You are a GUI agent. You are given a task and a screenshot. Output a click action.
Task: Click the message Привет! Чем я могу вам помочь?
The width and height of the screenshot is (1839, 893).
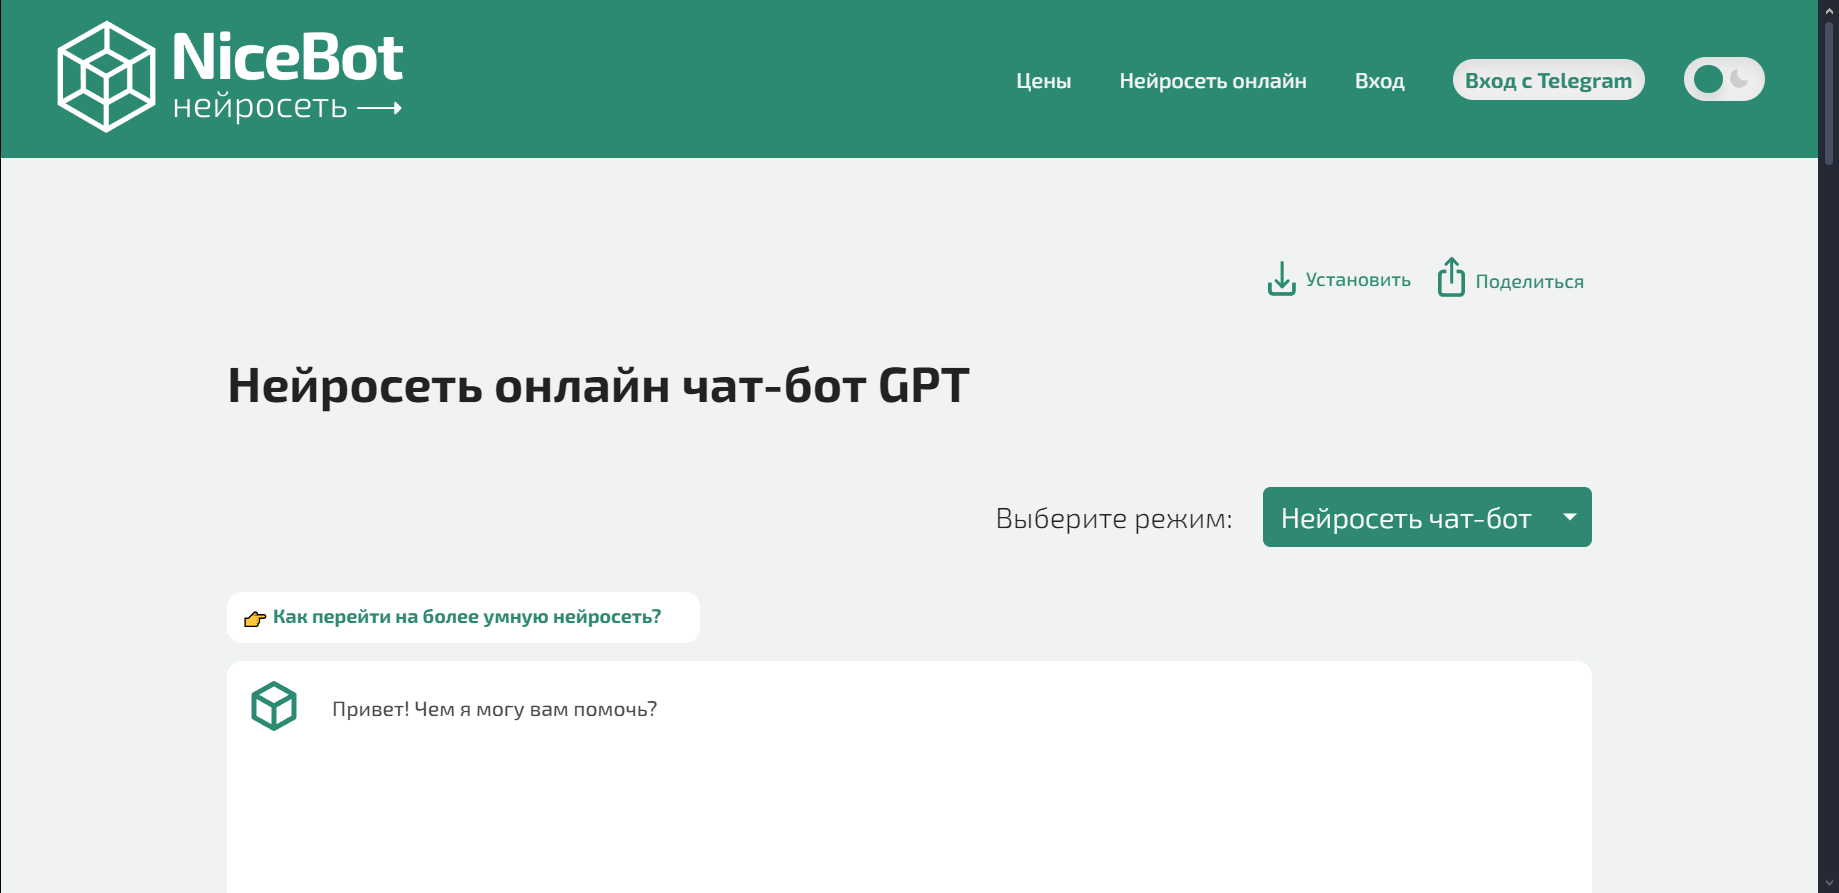494,709
